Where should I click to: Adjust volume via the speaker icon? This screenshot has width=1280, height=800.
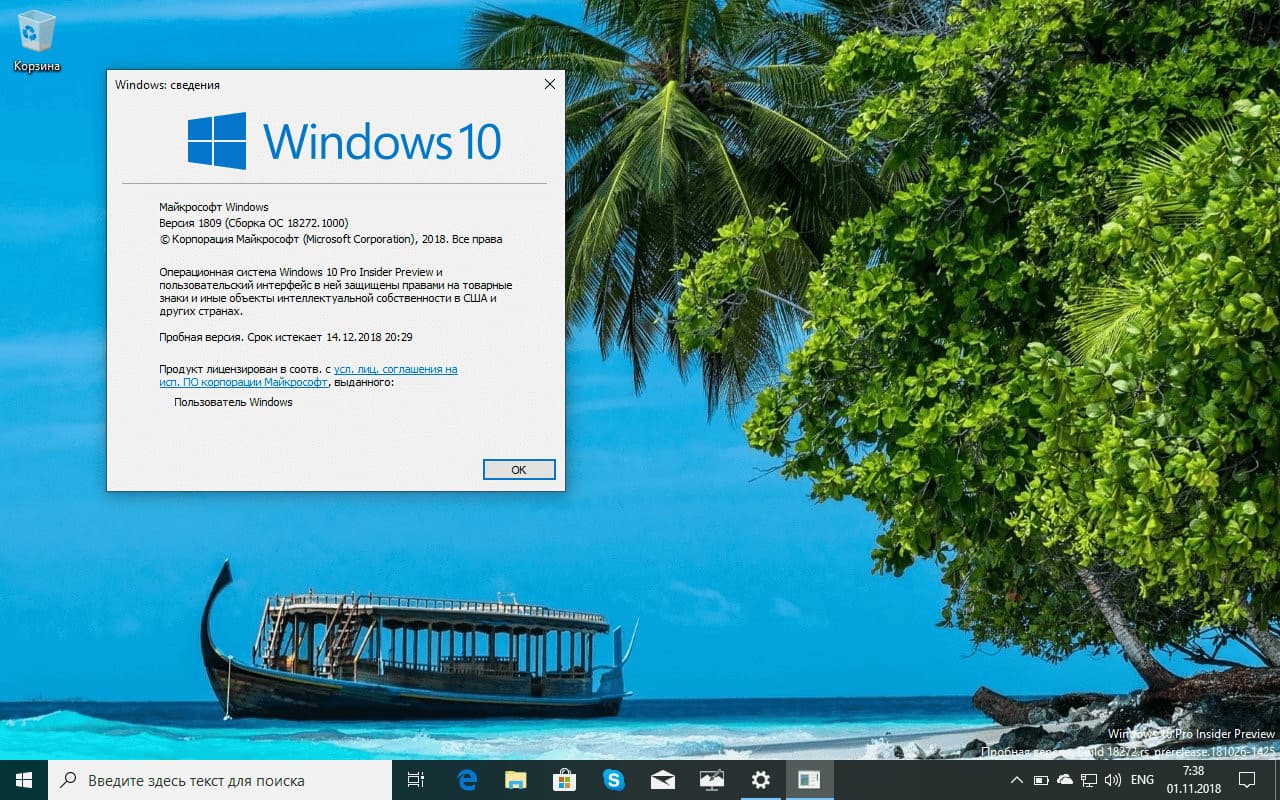1112,780
